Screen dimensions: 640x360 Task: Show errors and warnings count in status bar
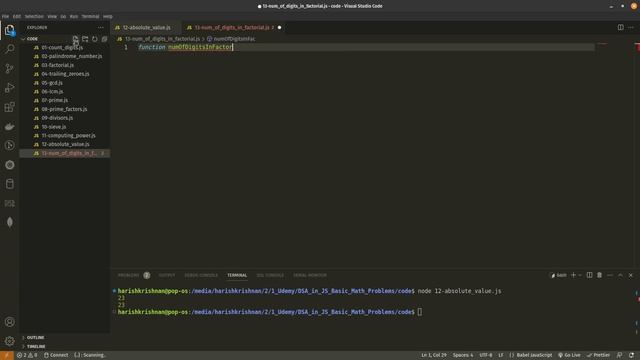tap(27, 355)
